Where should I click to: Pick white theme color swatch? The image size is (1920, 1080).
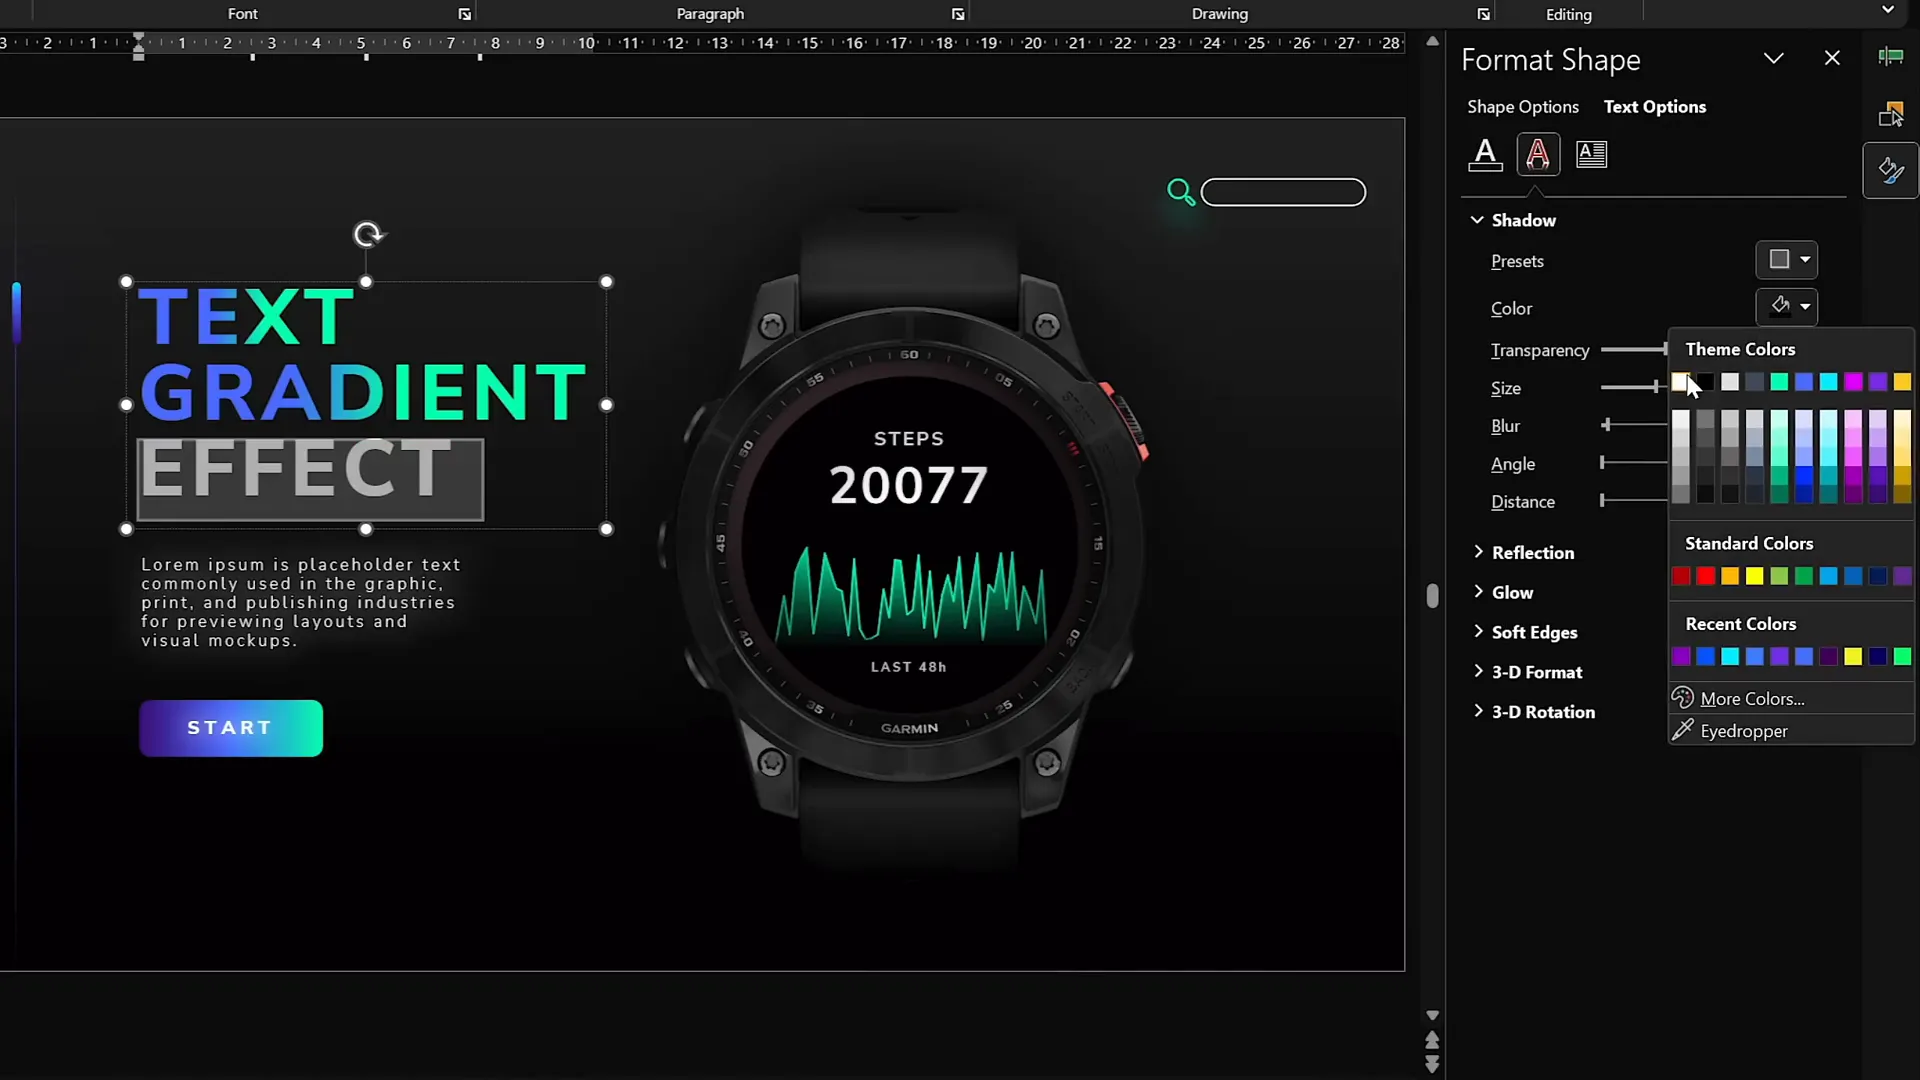pyautogui.click(x=1681, y=382)
